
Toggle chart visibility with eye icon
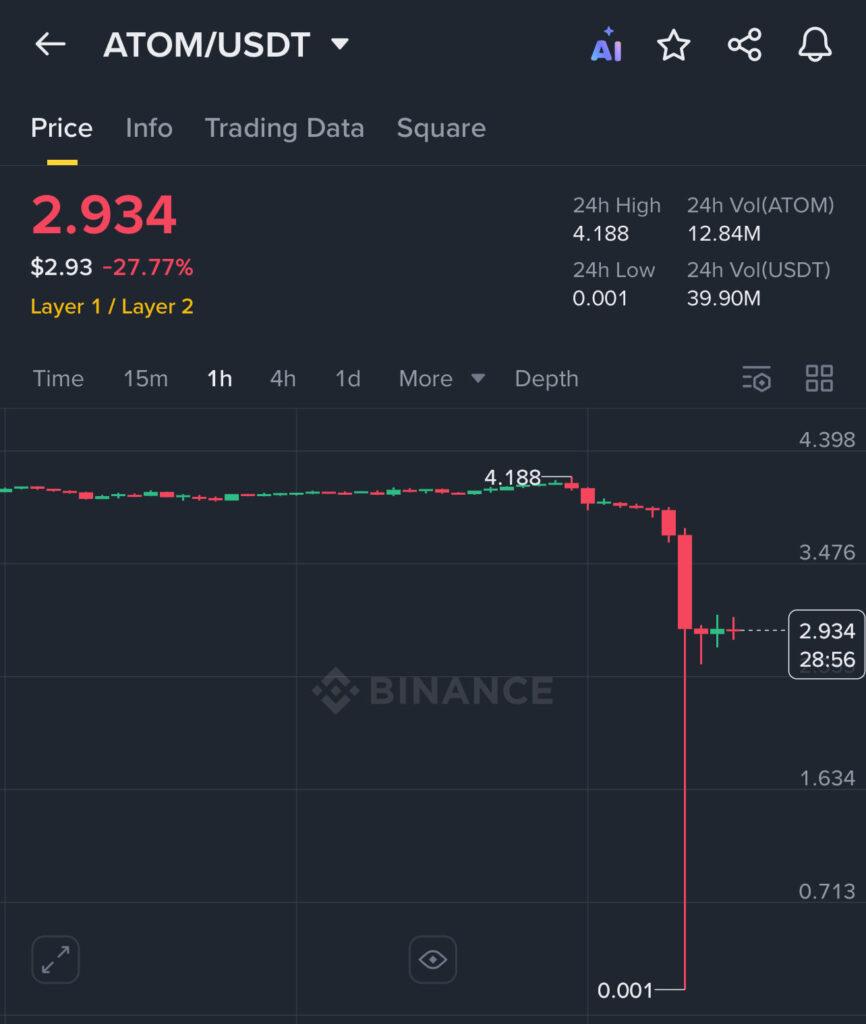pyautogui.click(x=433, y=959)
